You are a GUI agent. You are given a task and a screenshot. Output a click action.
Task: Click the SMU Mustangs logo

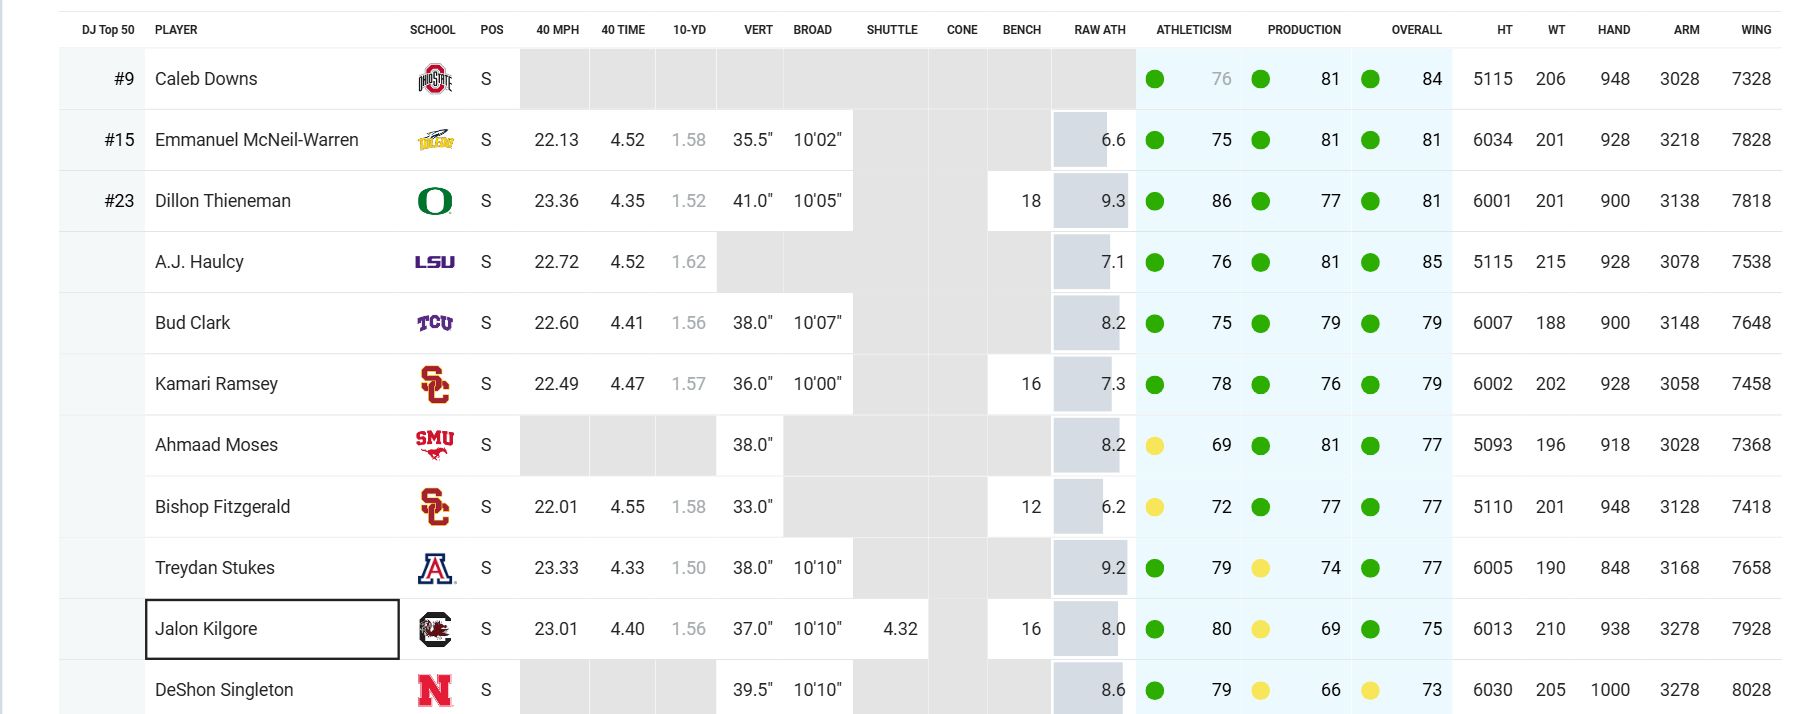click(x=435, y=444)
